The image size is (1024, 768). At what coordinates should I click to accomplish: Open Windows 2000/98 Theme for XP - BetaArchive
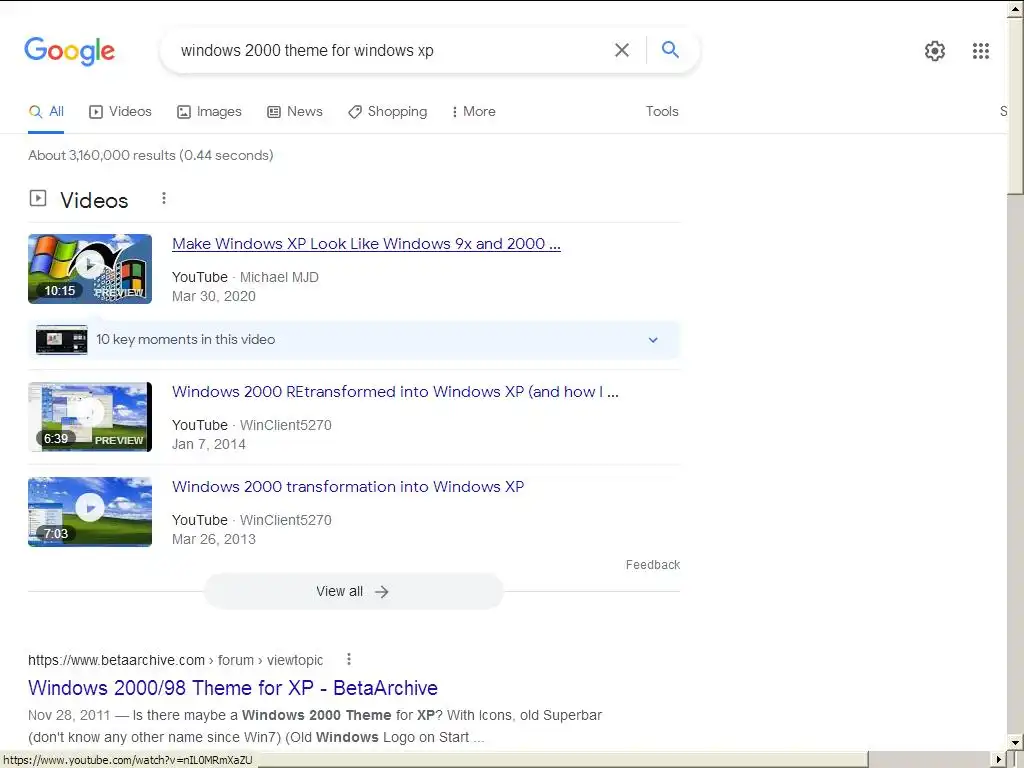[232, 688]
